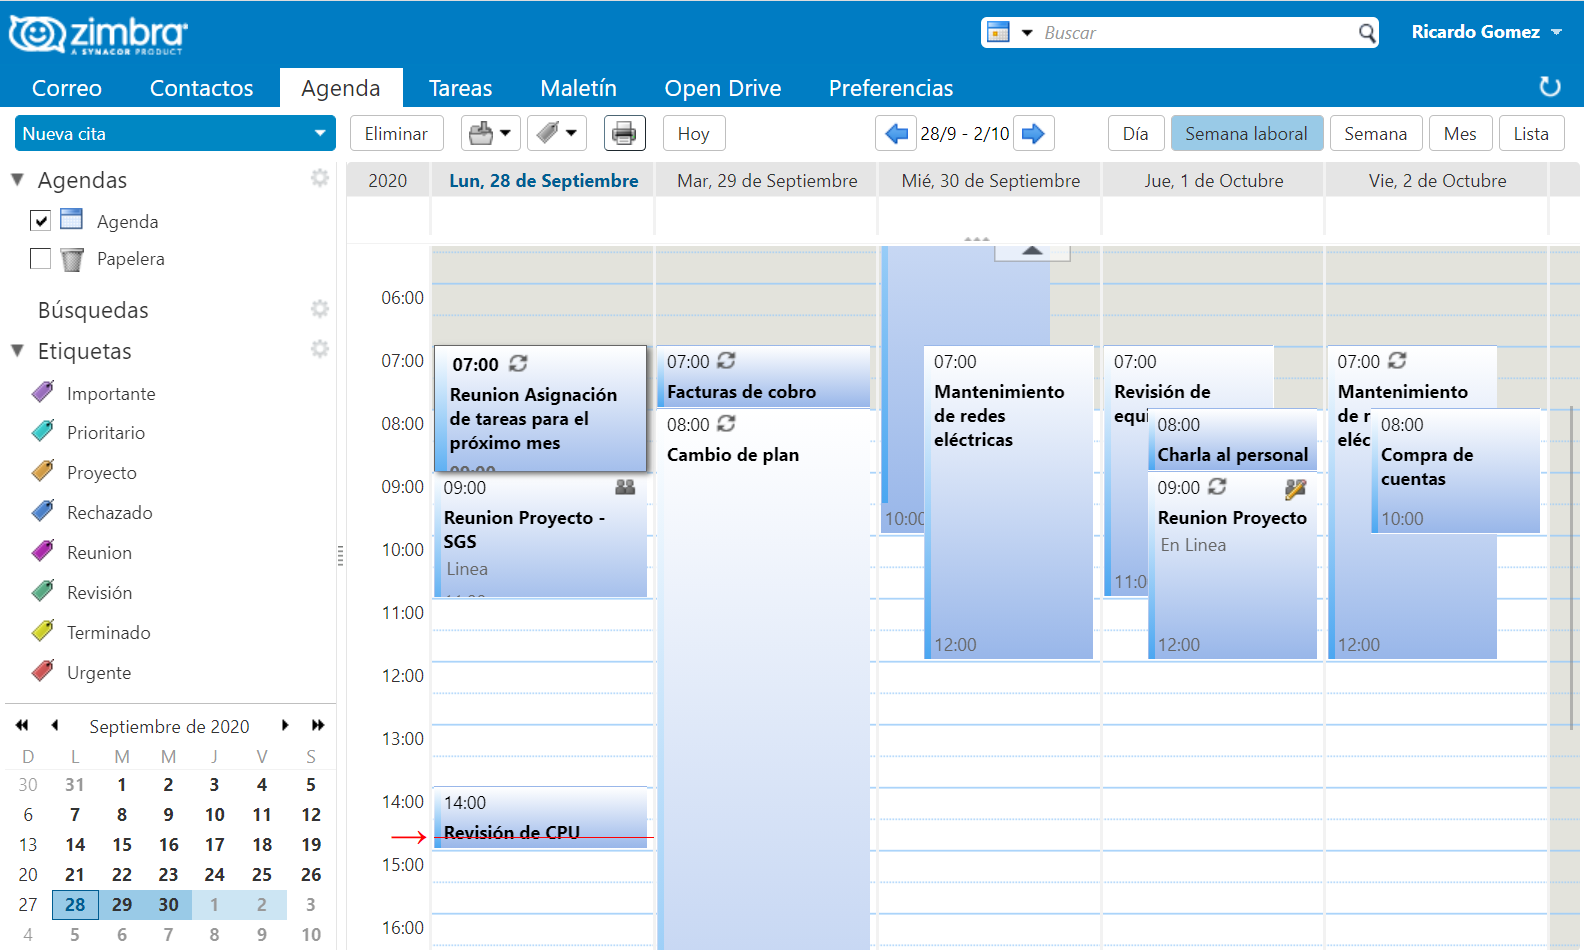Collapse the Agendas section

point(17,180)
